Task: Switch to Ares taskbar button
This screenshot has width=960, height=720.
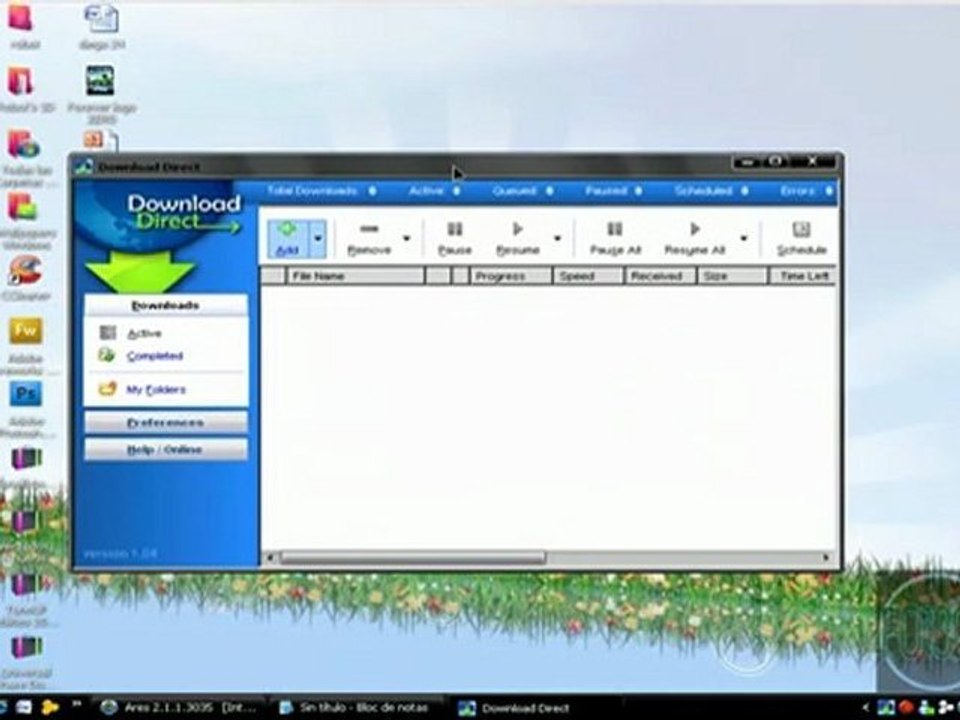Action: (179, 708)
